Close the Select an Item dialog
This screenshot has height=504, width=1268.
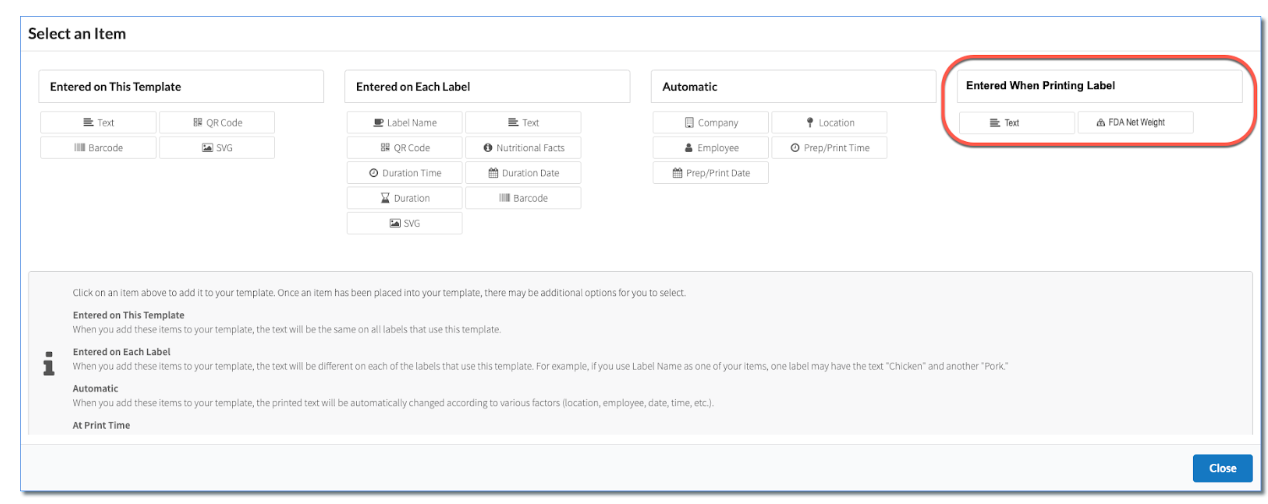click(1222, 468)
